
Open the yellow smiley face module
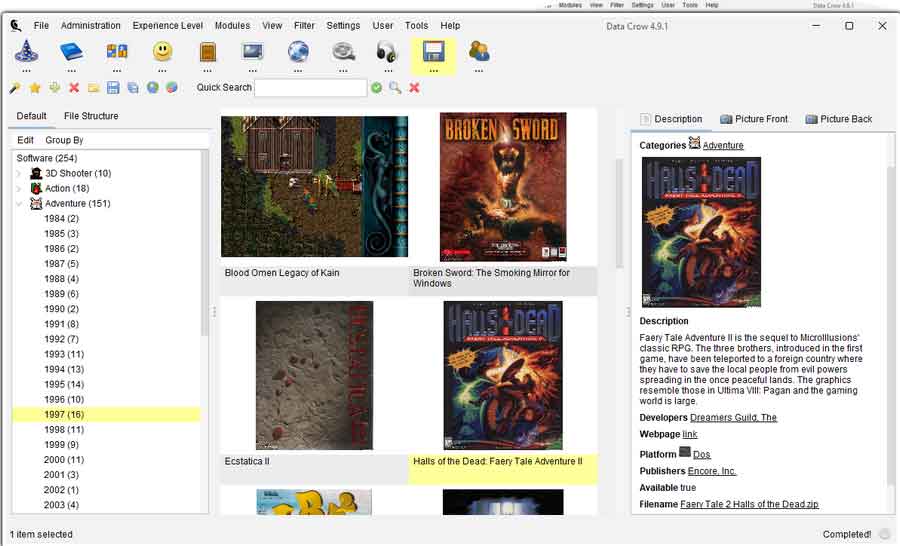click(162, 52)
